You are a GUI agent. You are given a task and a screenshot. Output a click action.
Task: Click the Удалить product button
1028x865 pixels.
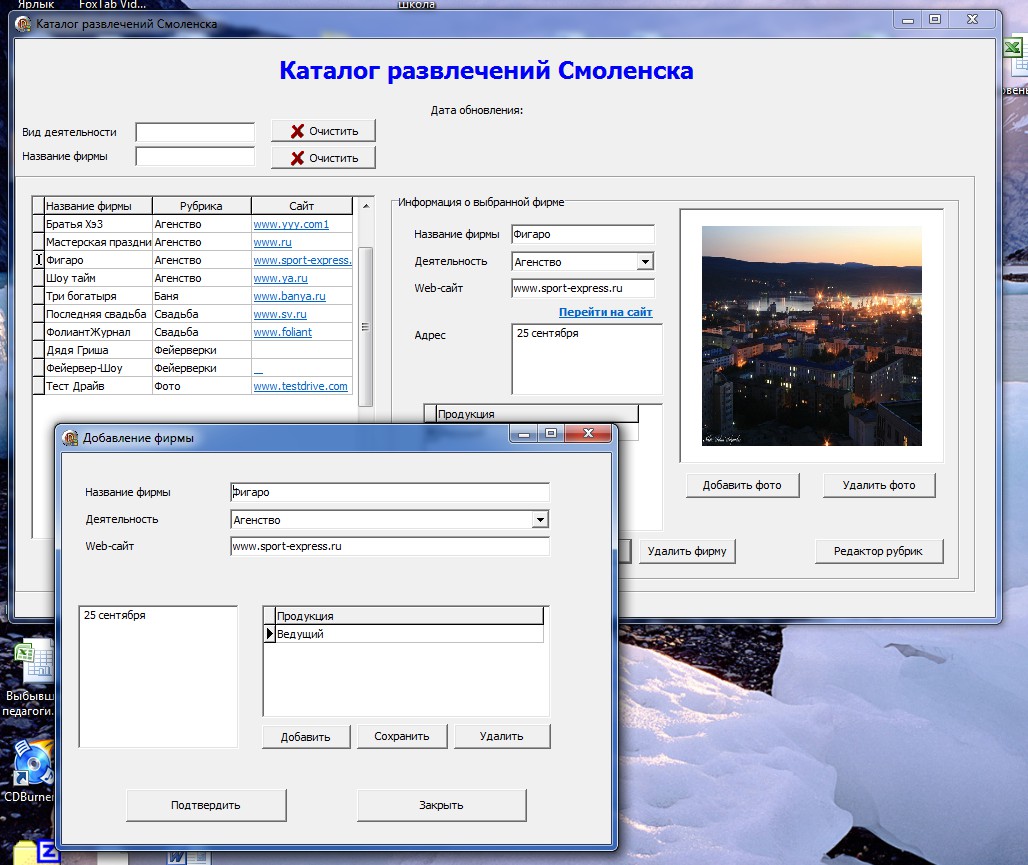point(502,736)
